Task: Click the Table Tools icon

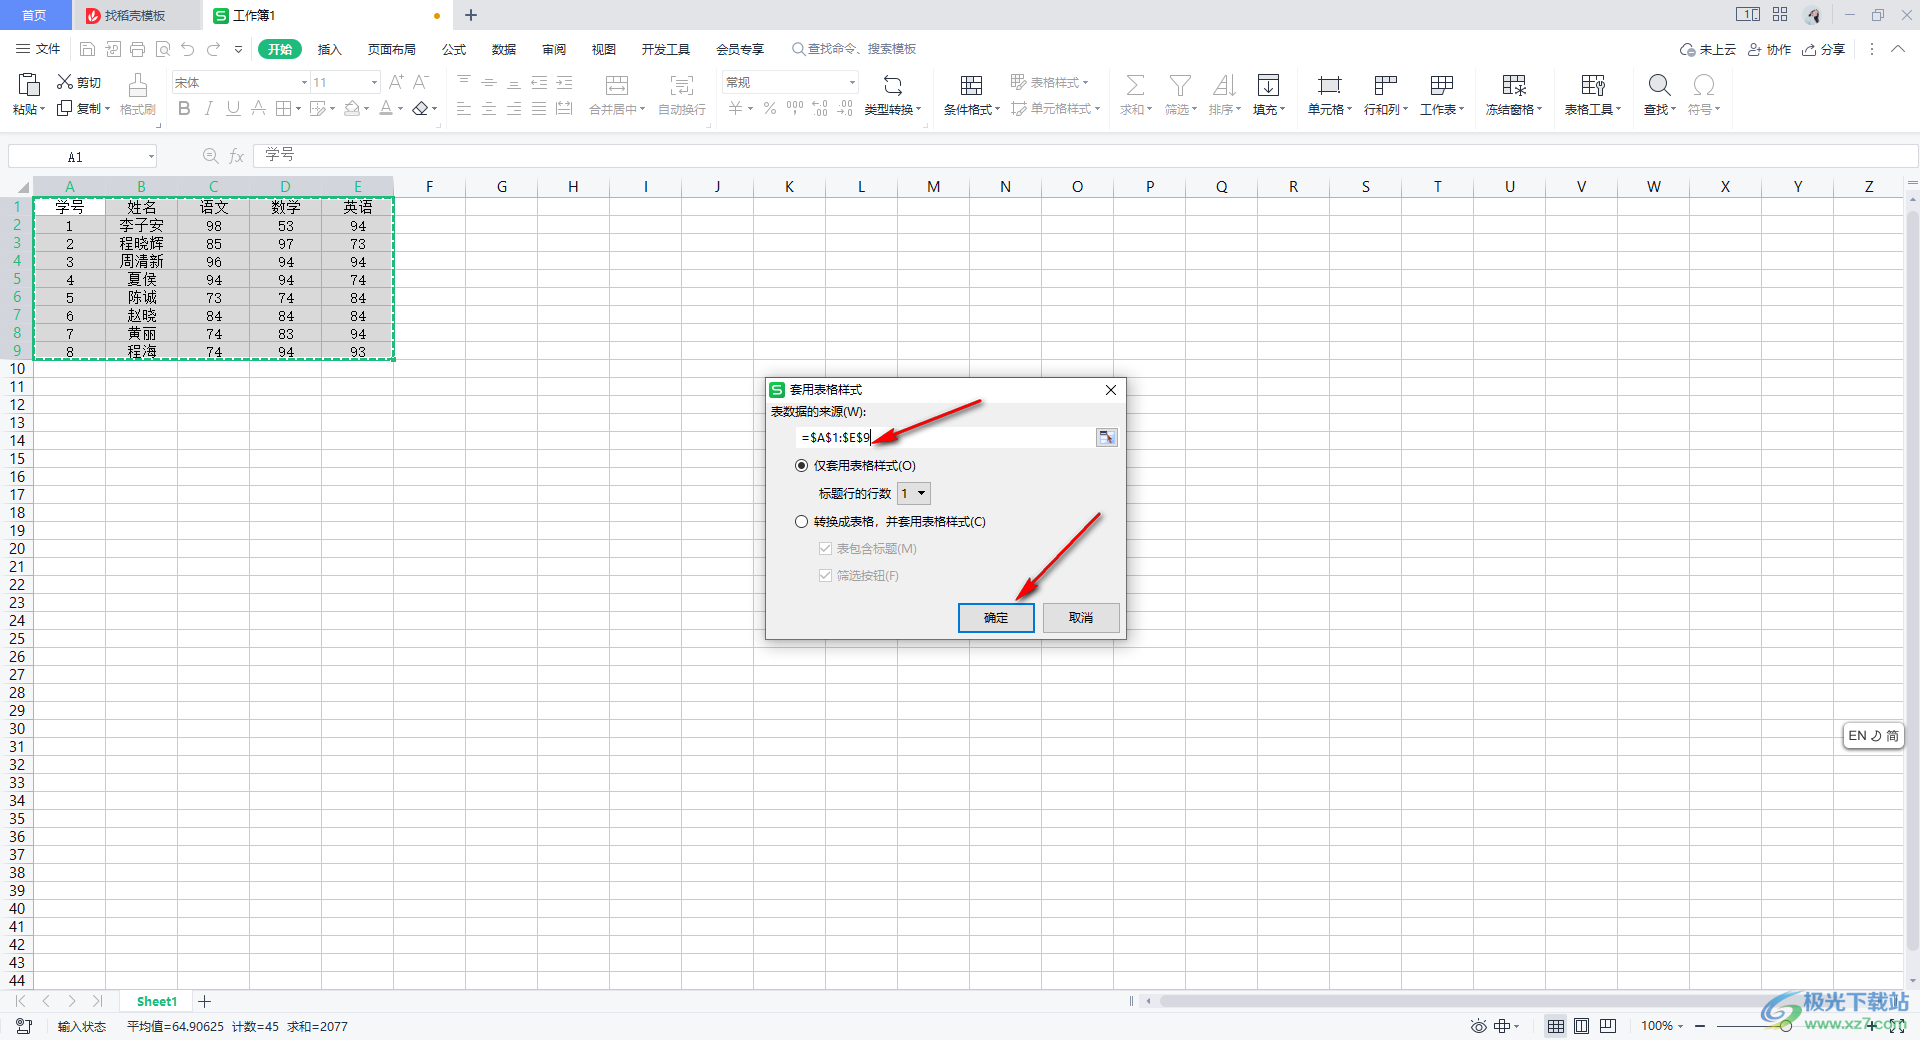Action: 1593,86
